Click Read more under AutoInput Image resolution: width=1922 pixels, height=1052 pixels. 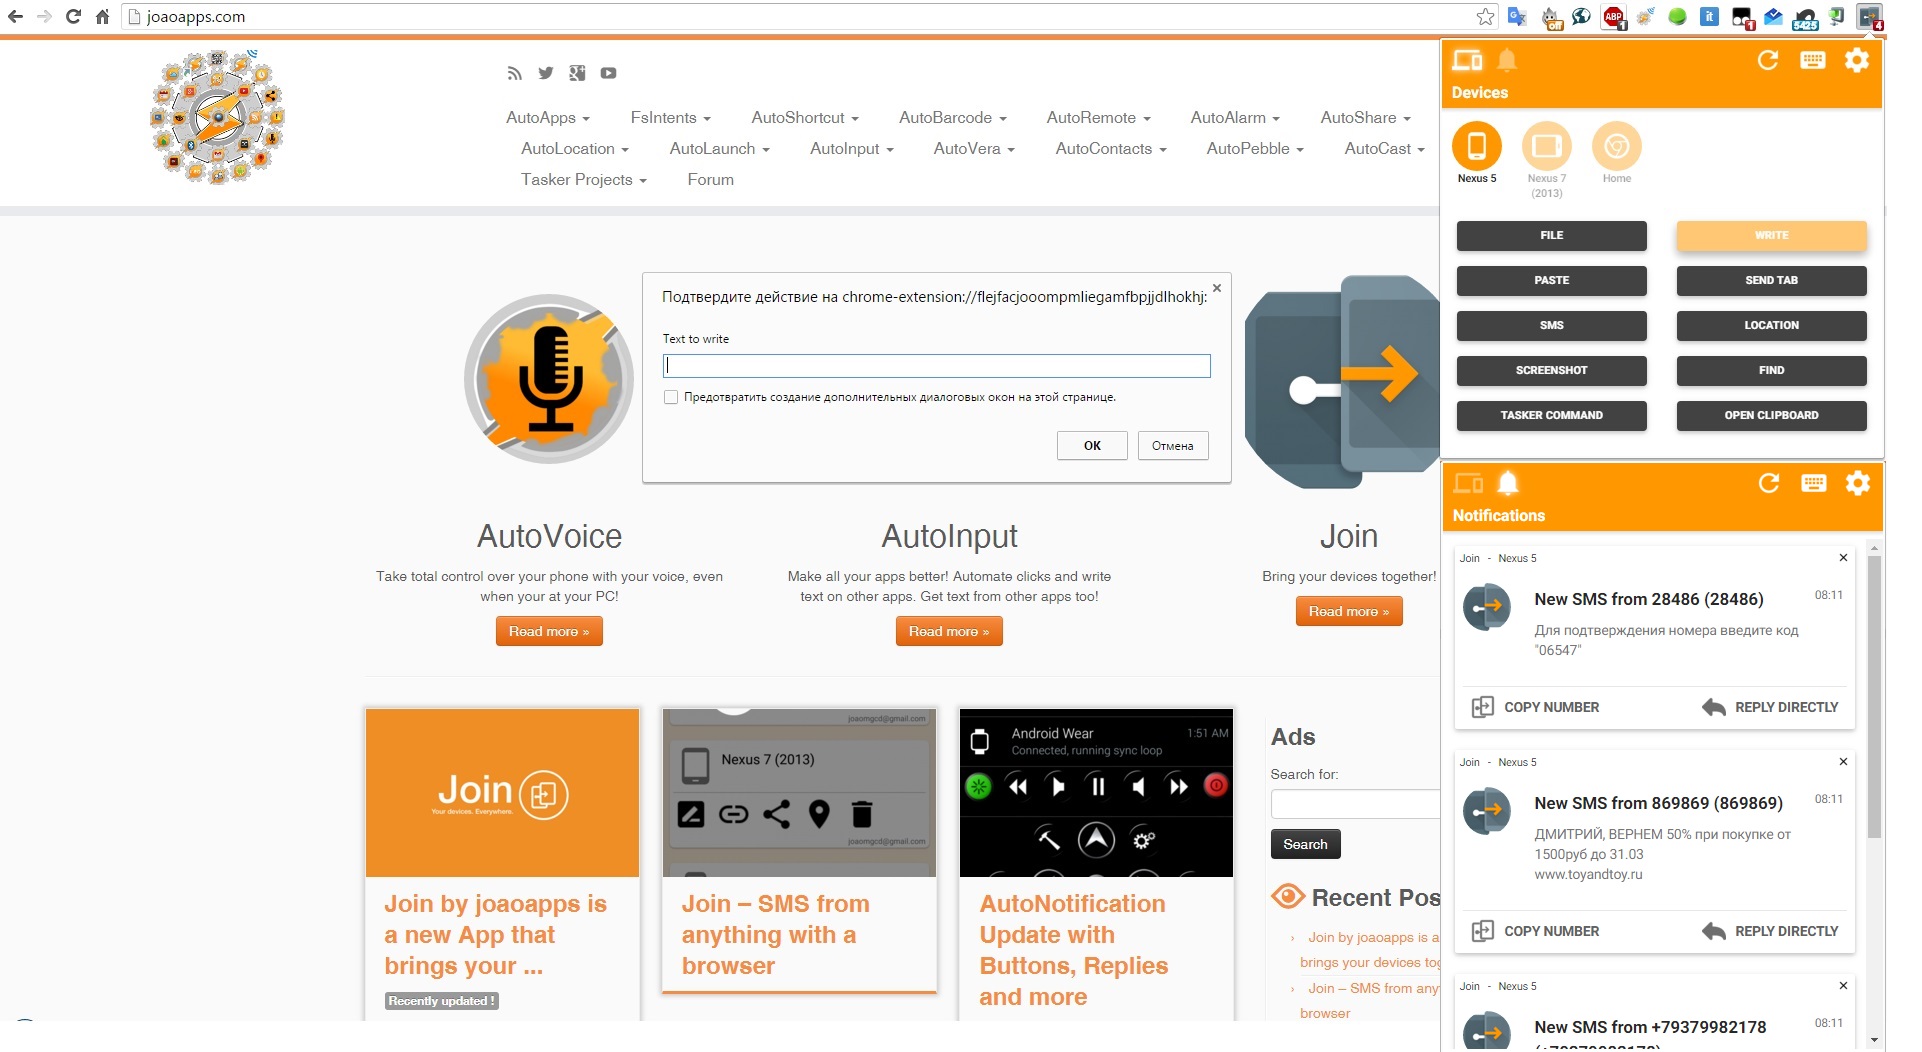point(949,631)
